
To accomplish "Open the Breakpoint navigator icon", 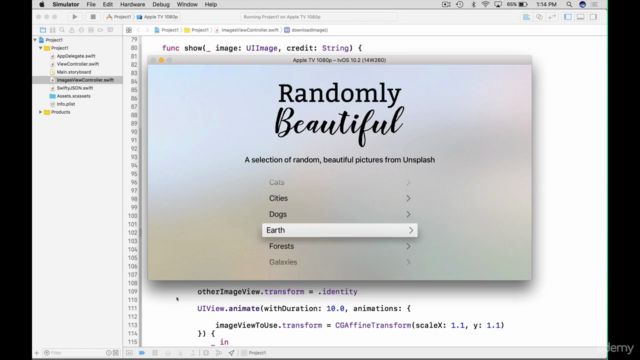I will [100, 30].
